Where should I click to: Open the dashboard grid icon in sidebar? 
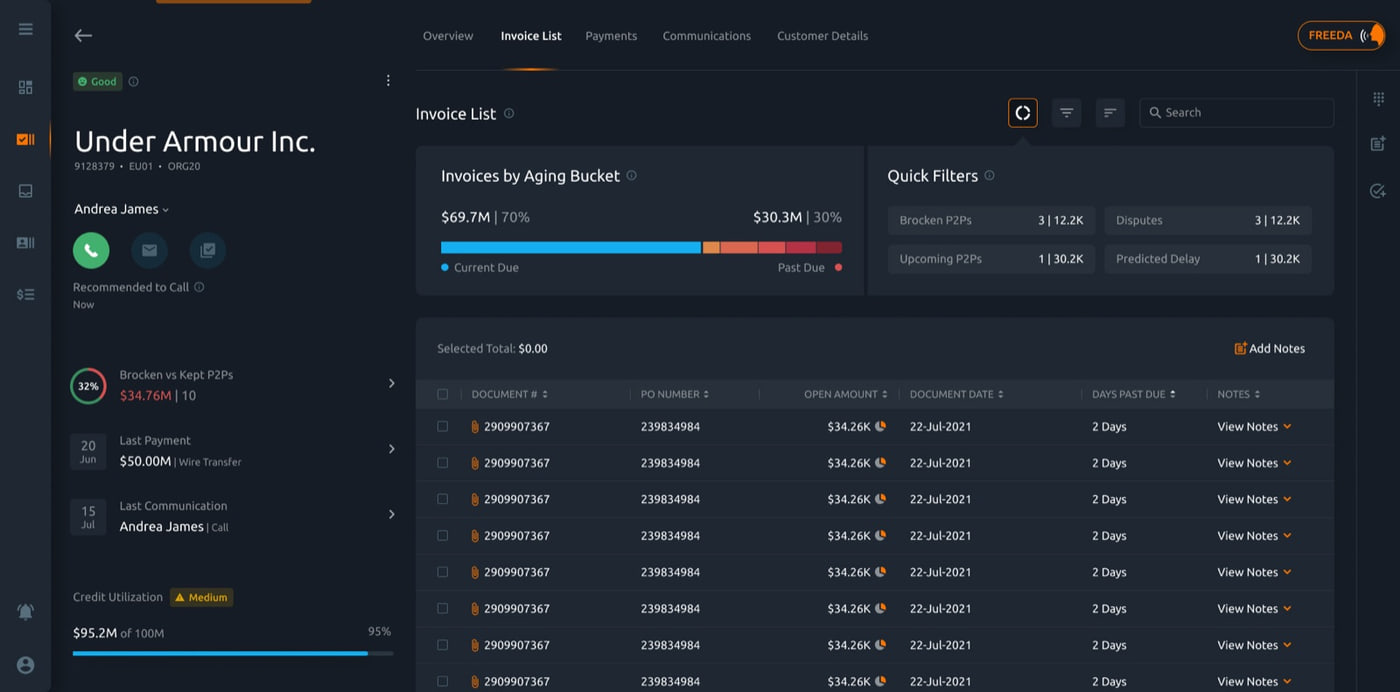point(26,87)
